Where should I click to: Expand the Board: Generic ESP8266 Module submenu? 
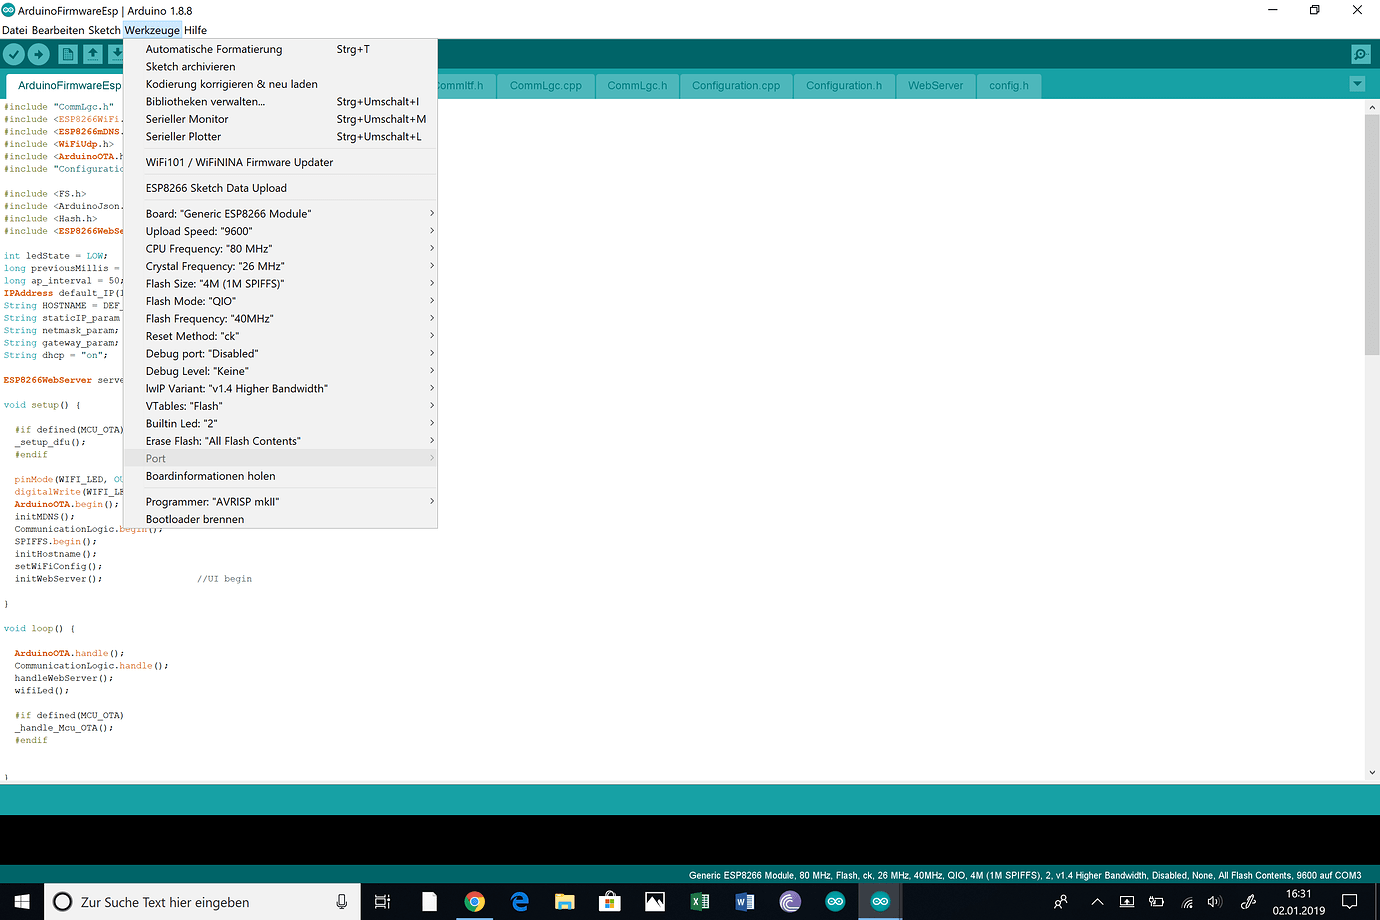pyautogui.click(x=228, y=213)
